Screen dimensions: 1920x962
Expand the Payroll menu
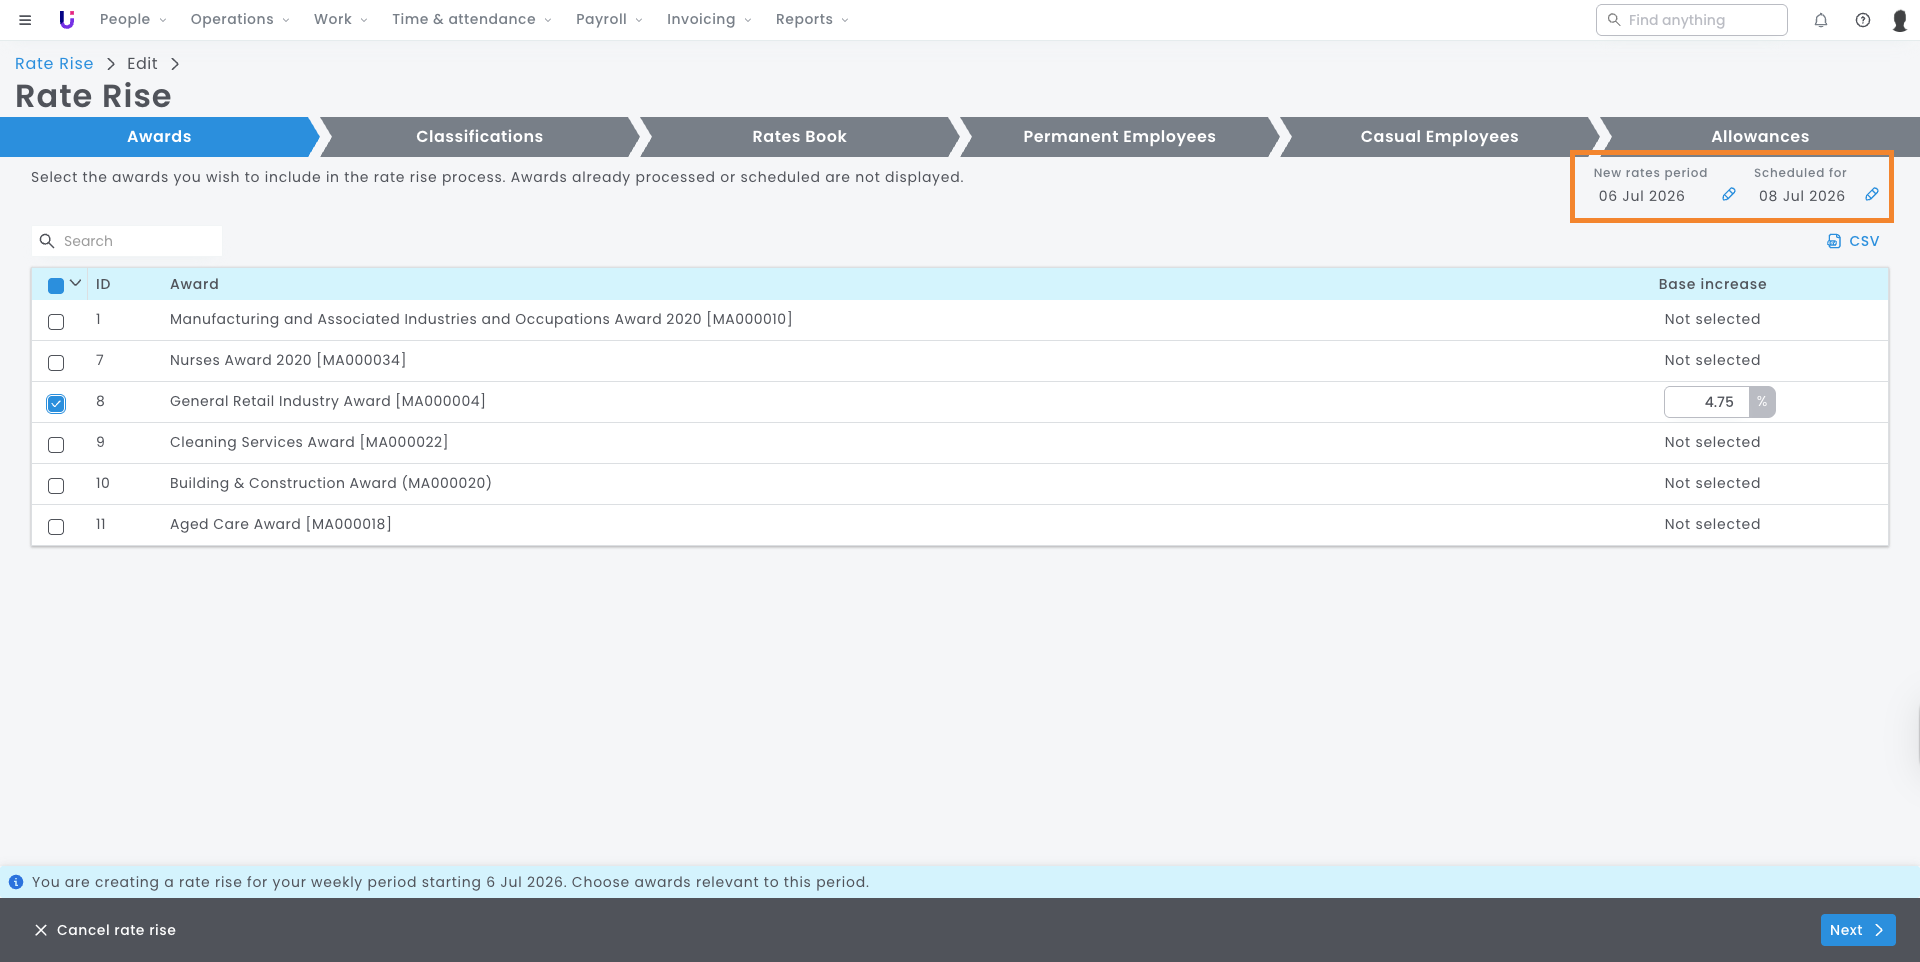(x=609, y=20)
